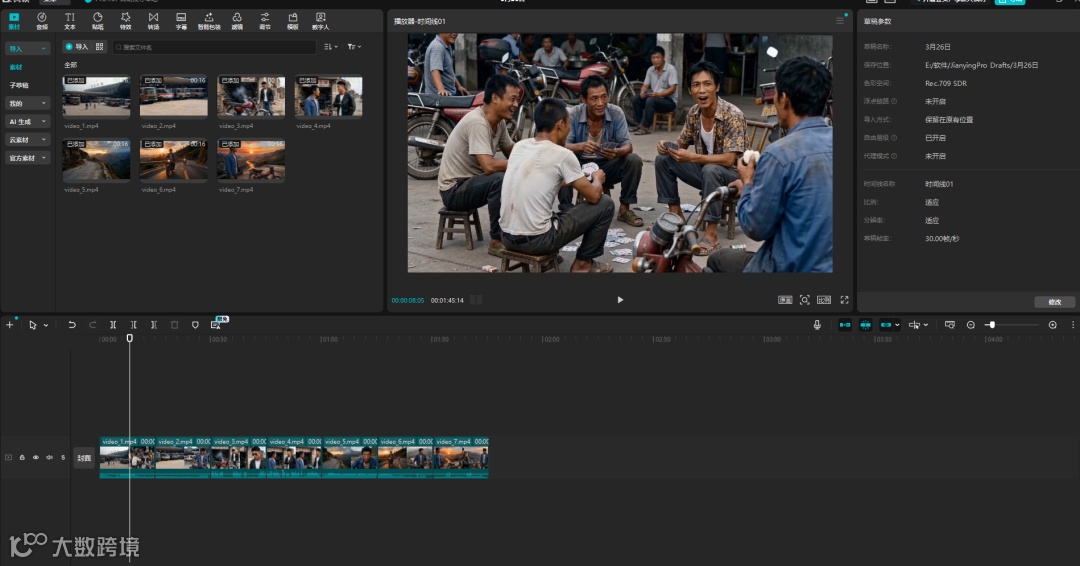Select video_6.mp4 thumbnail in media bin
The width and height of the screenshot is (1080, 566).
click(x=174, y=160)
